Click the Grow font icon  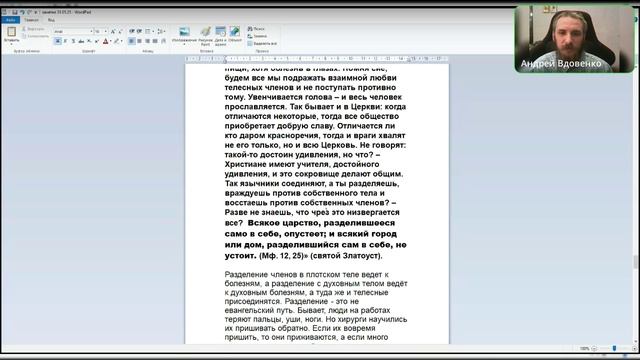[113, 31]
